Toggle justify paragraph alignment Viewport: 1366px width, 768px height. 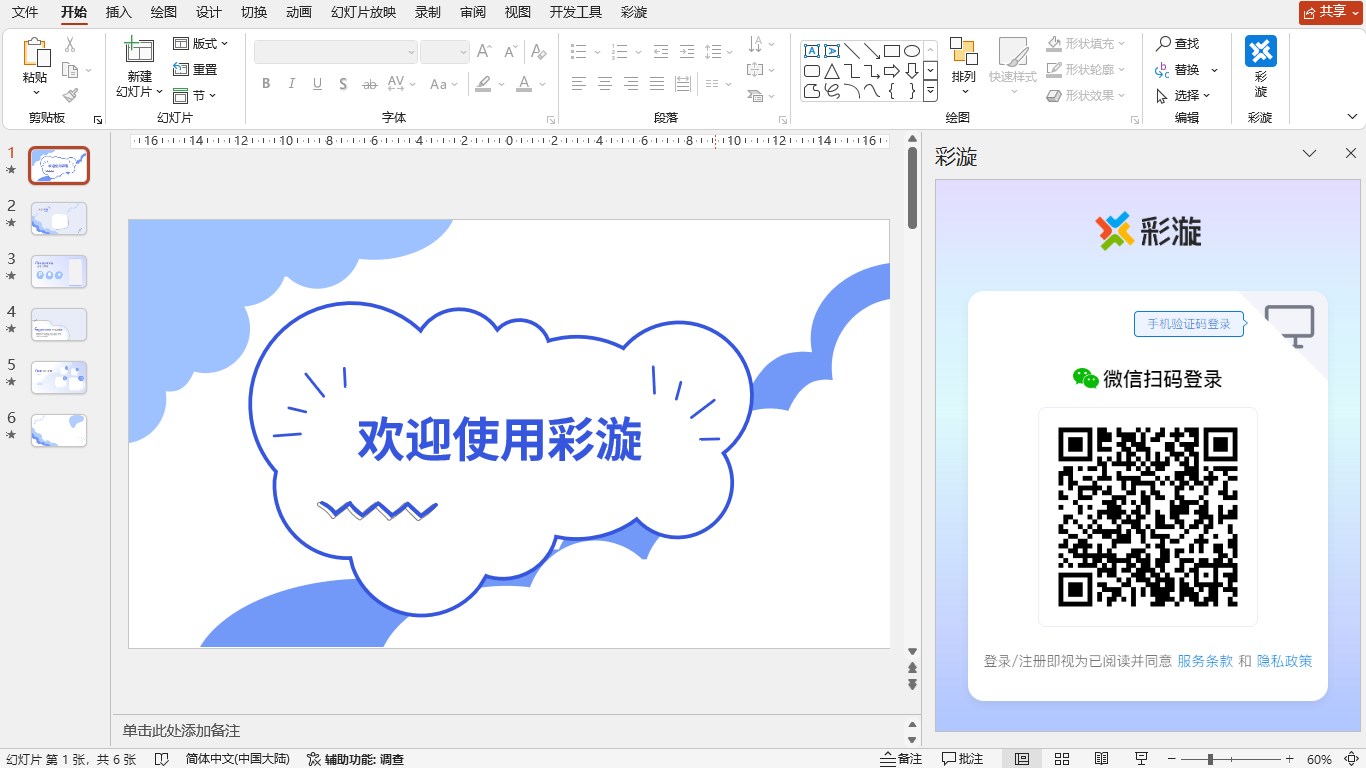point(657,84)
